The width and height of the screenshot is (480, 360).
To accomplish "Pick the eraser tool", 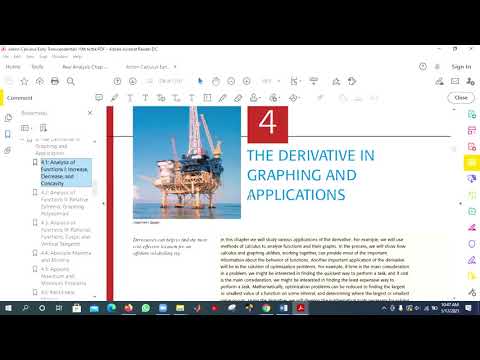I will click(238, 98).
